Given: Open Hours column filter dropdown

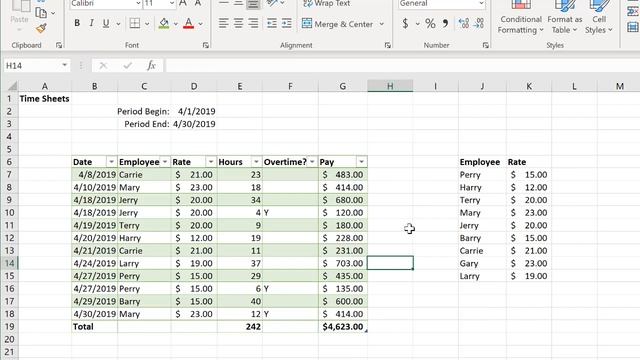Looking at the screenshot, I should (256, 162).
